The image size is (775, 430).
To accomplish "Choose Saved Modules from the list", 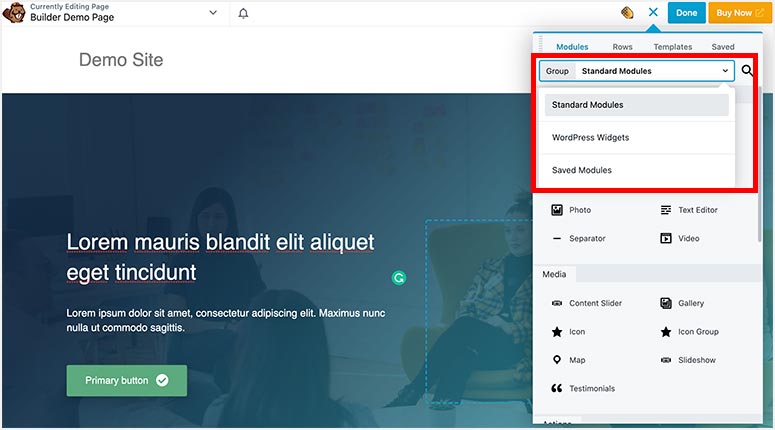I will pyautogui.click(x=637, y=170).
